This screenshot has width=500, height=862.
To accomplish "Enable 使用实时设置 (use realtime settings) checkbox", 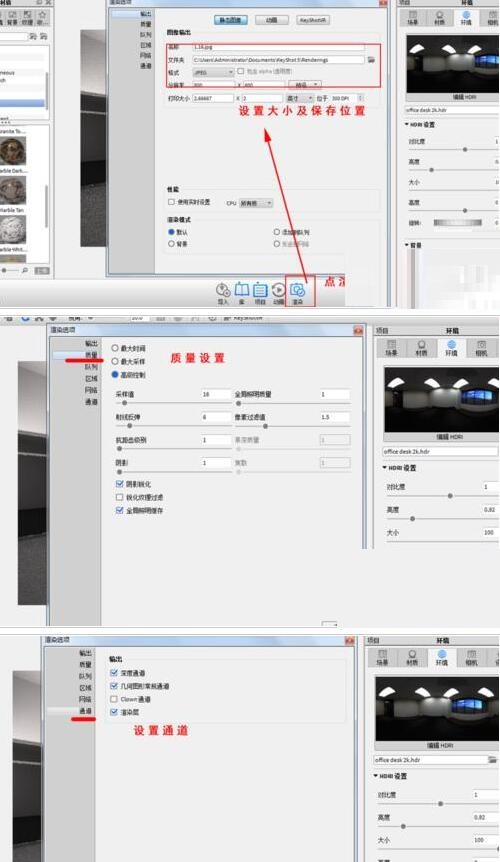I will [x=171, y=202].
